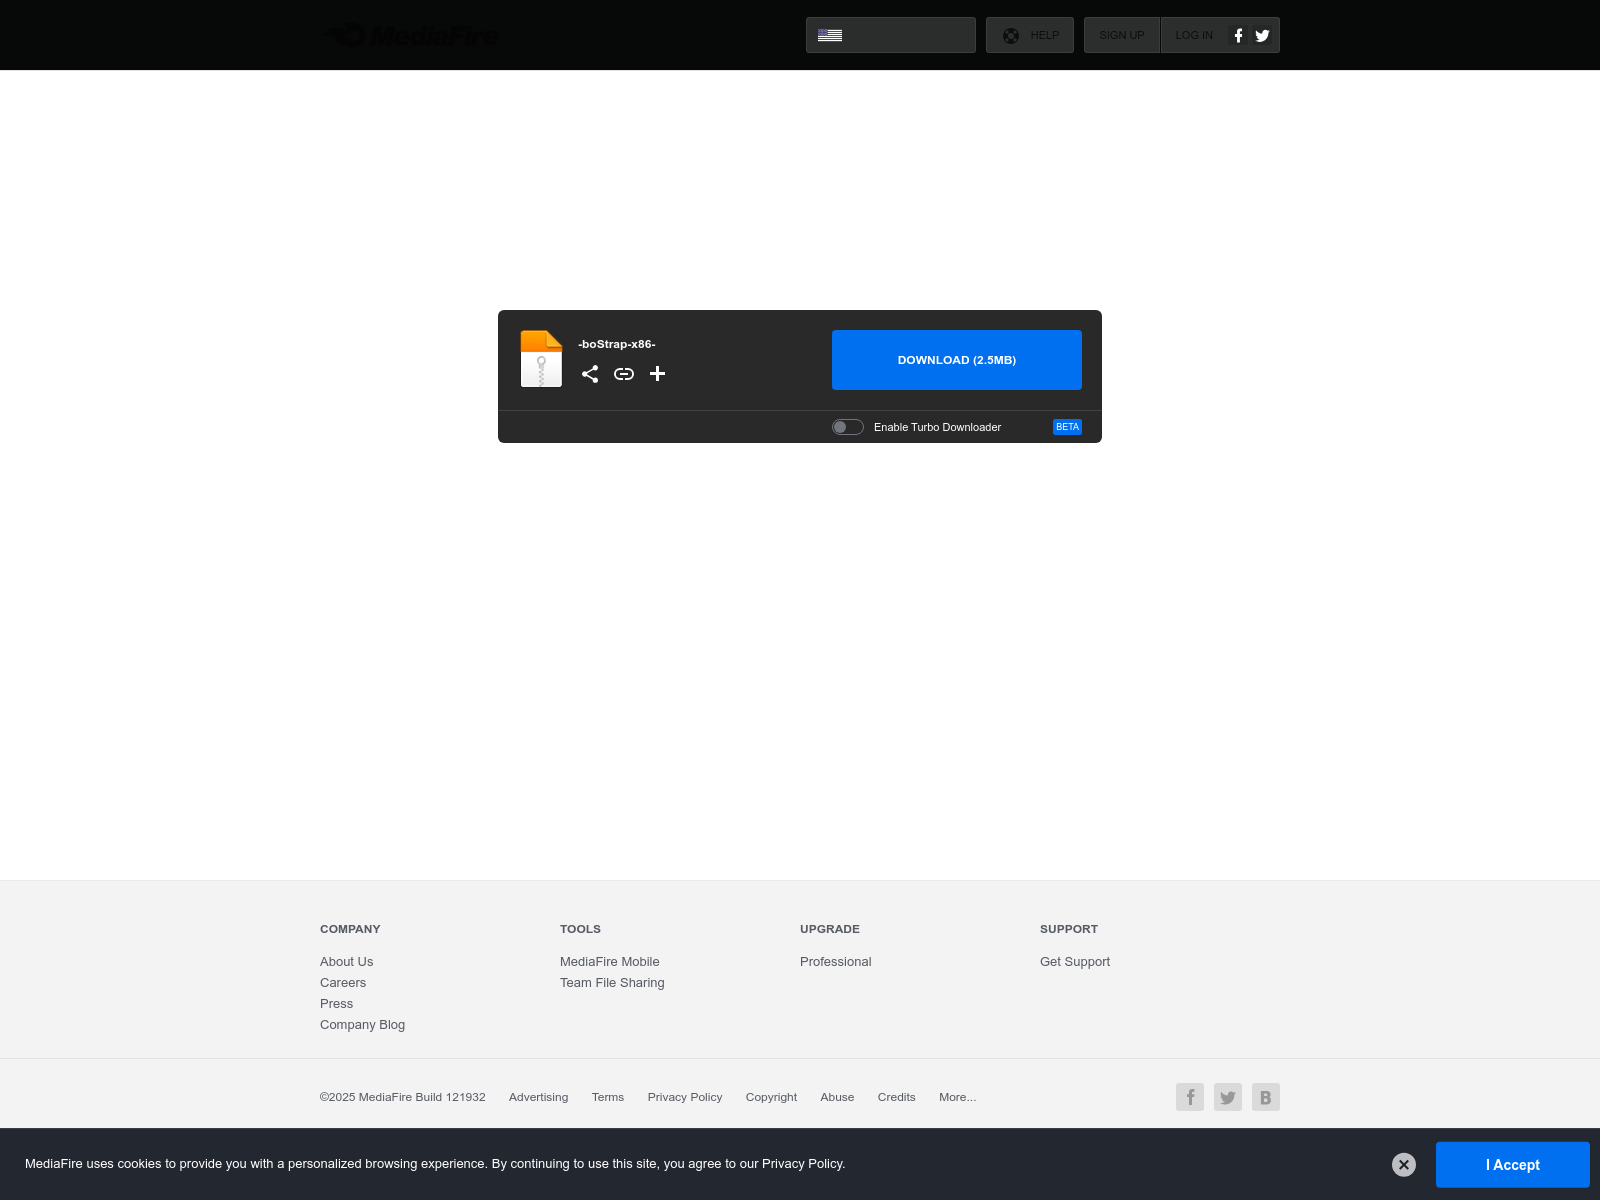Open Abuse footer link
The height and width of the screenshot is (1200, 1600).
tap(837, 1097)
